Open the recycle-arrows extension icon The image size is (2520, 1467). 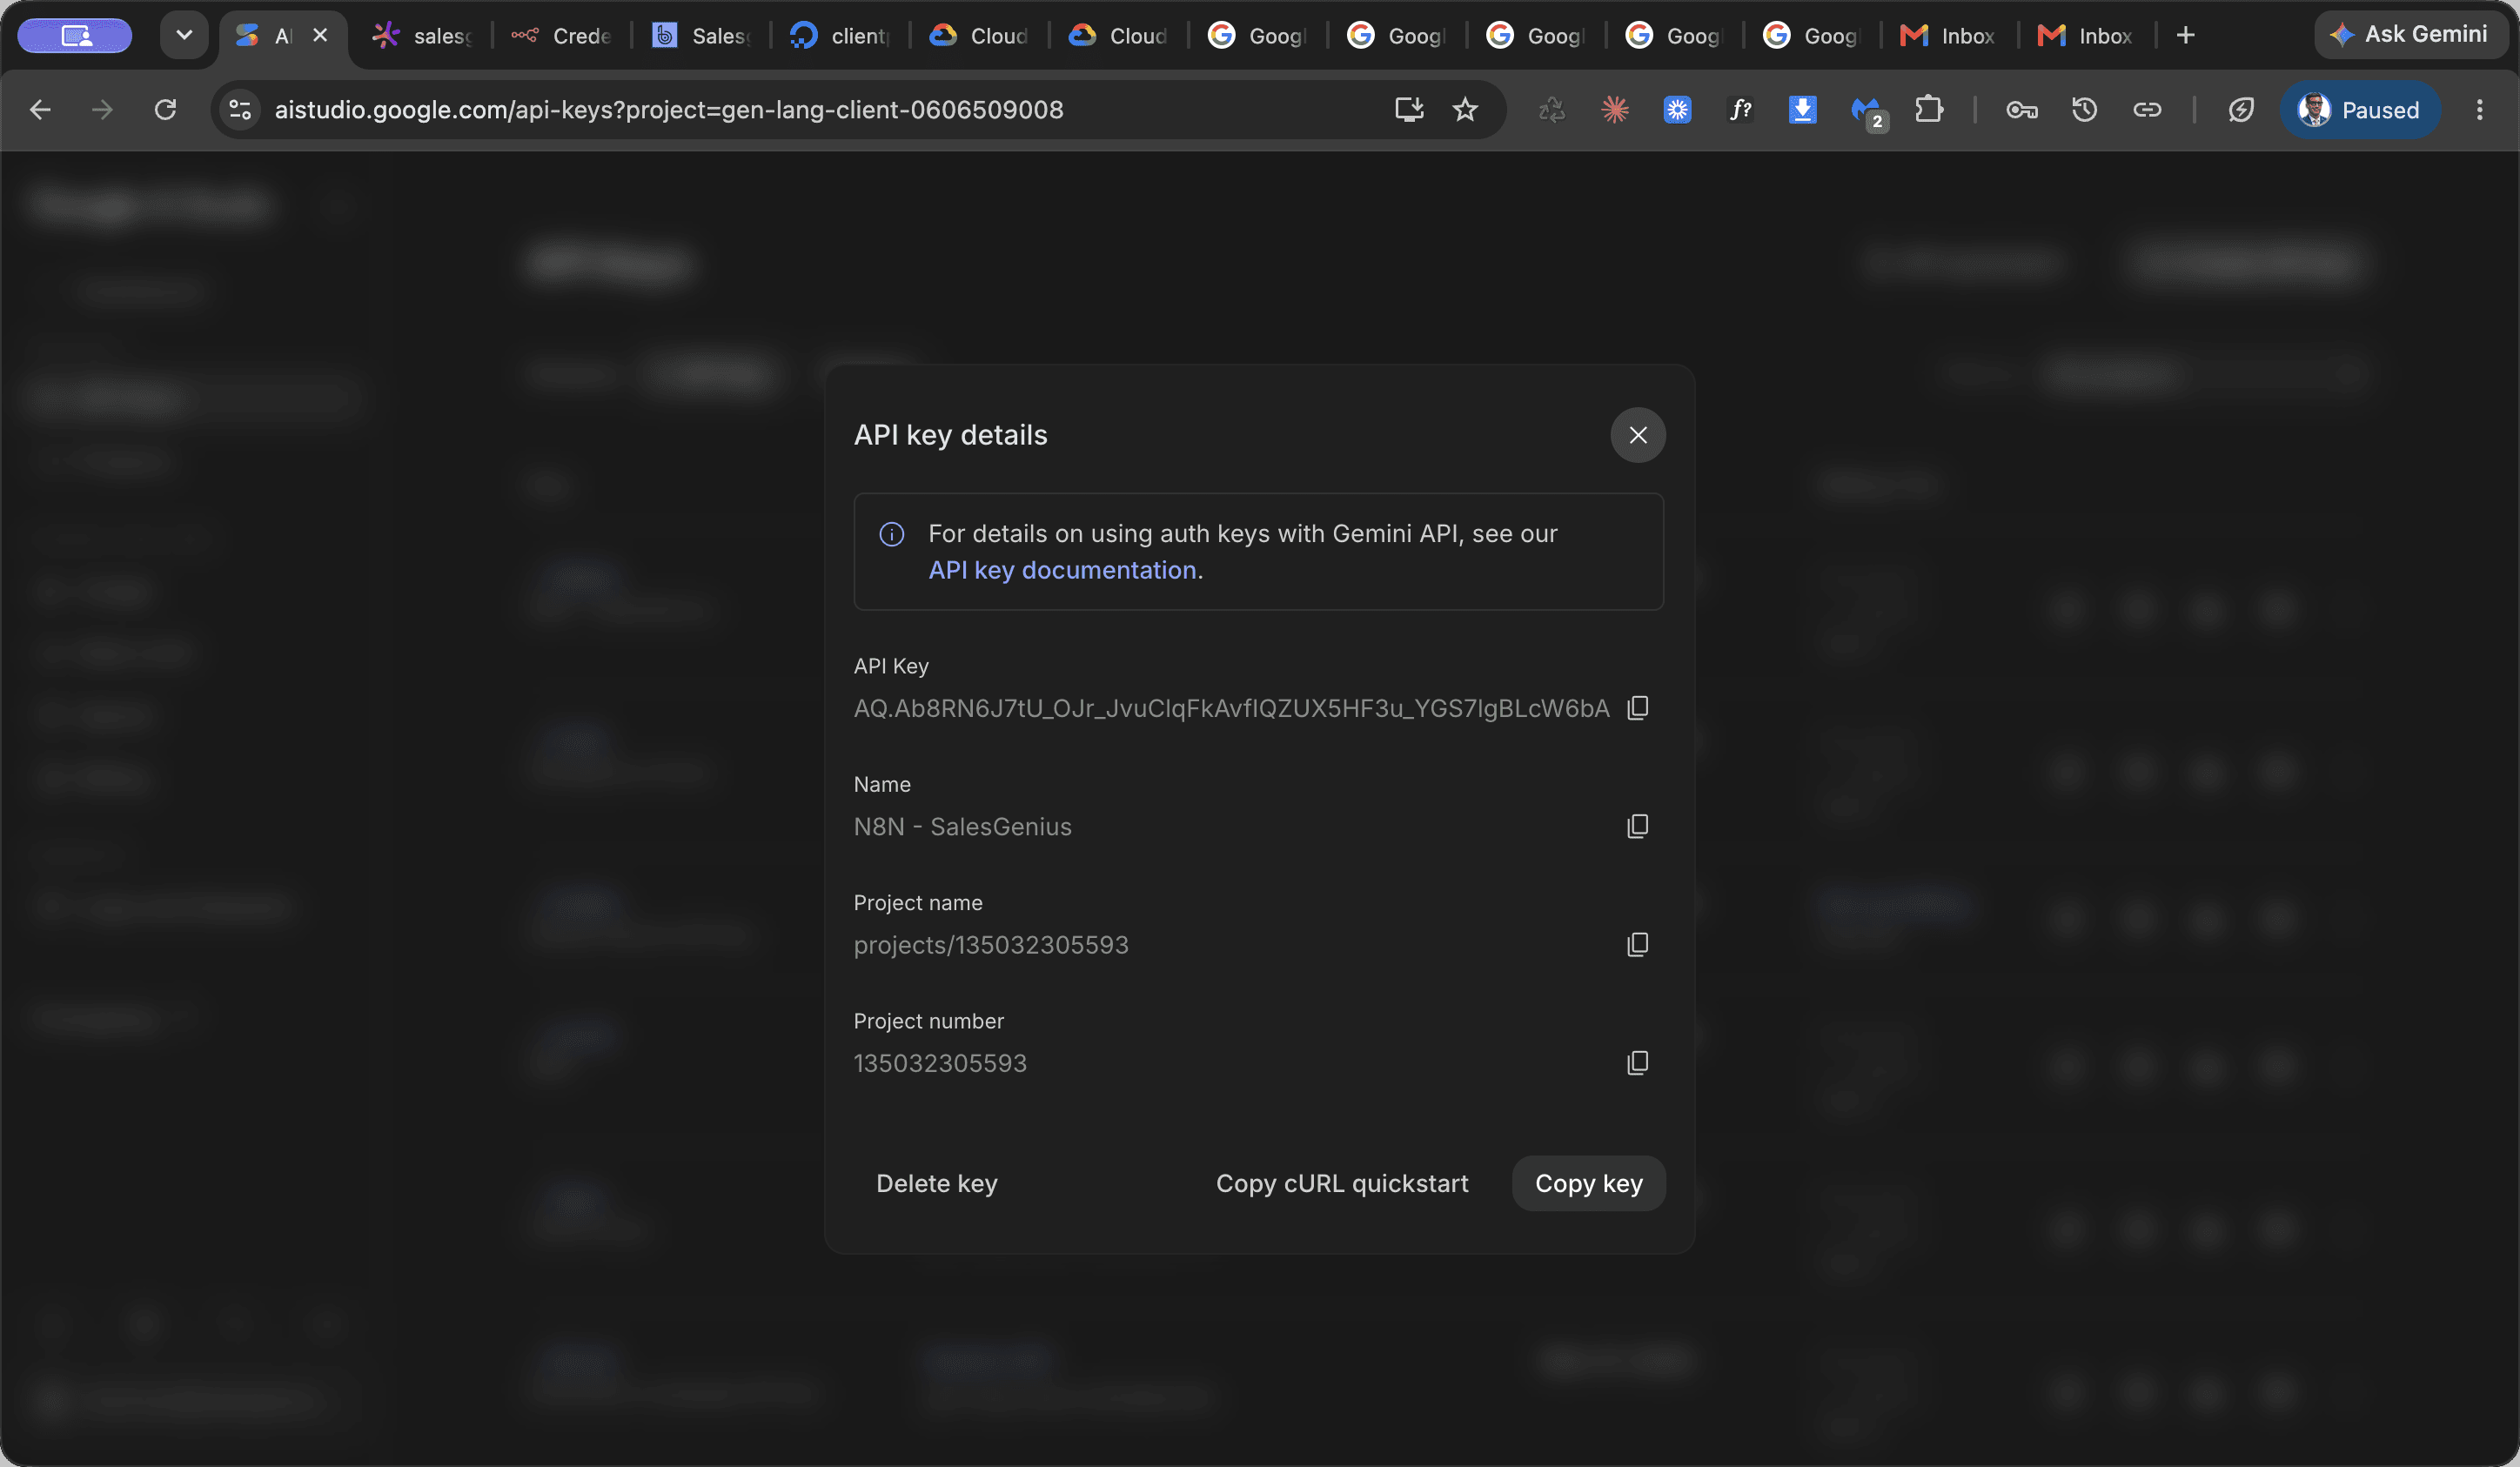(x=1551, y=110)
